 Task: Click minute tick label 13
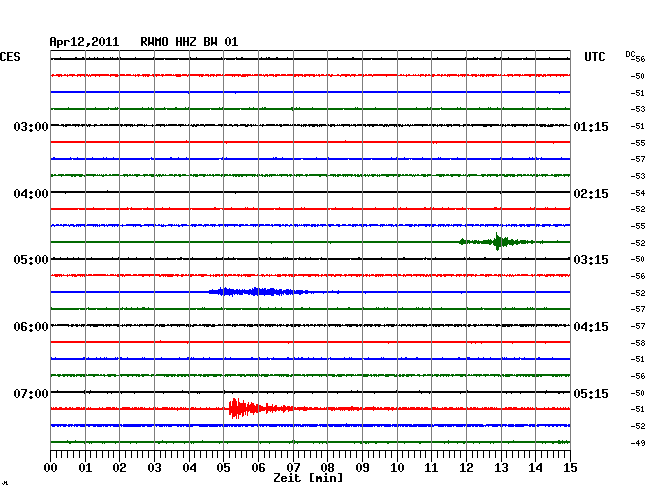click(x=501, y=468)
